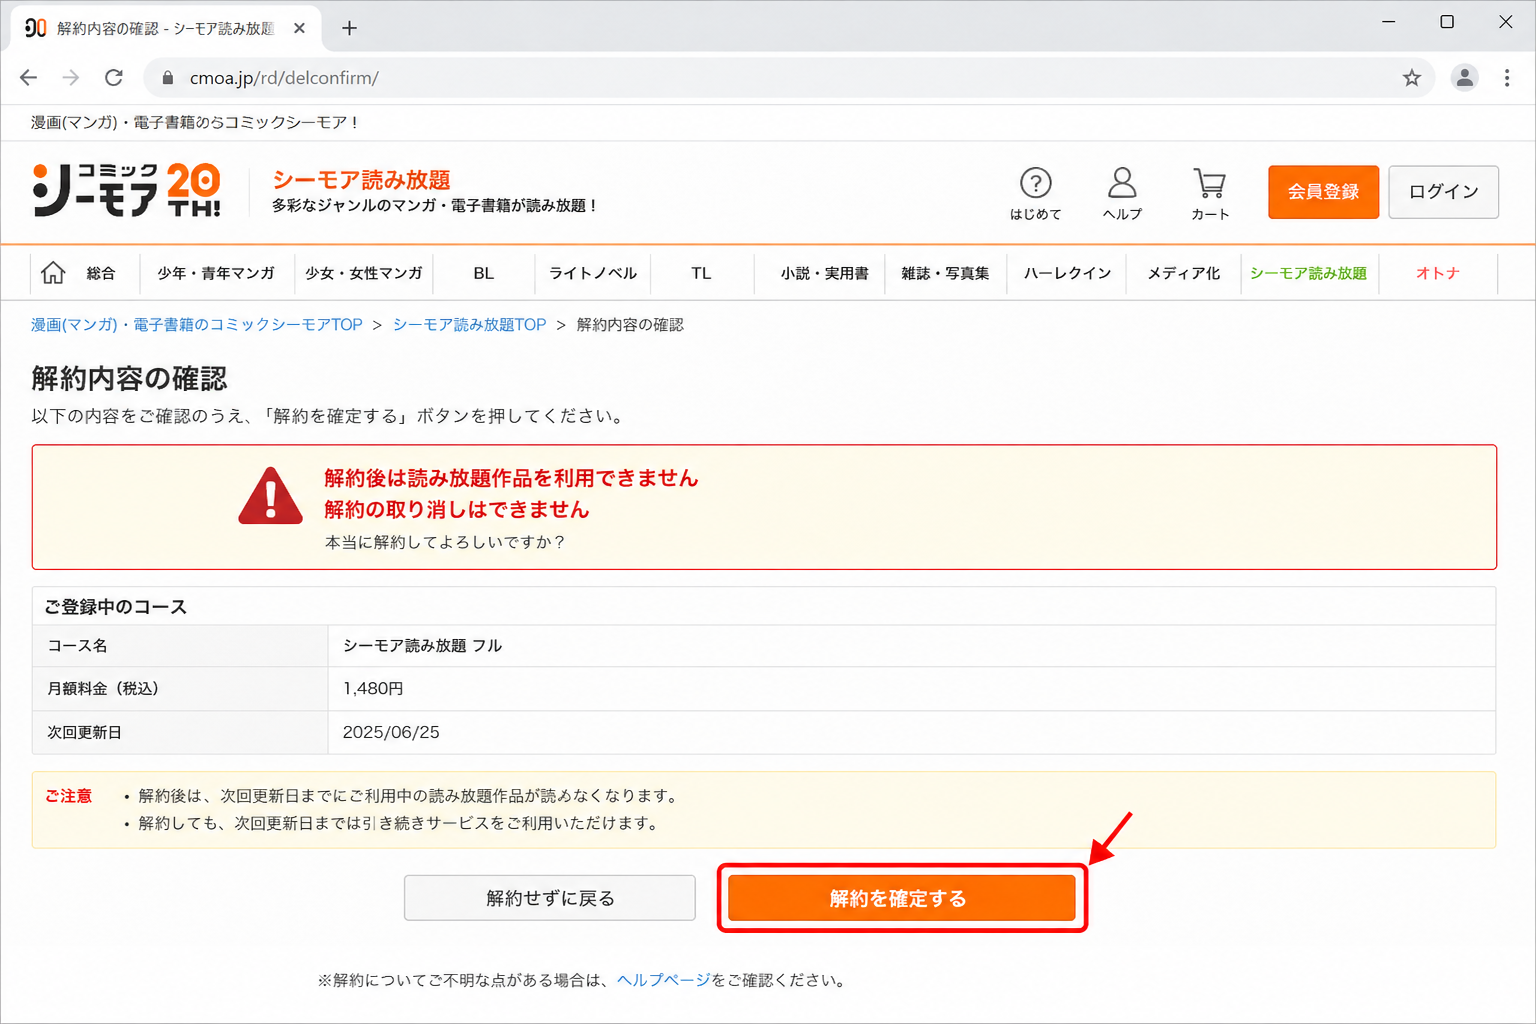Click the monthly fee 1,480円
Viewport: 1536px width, 1024px height.
(x=373, y=689)
